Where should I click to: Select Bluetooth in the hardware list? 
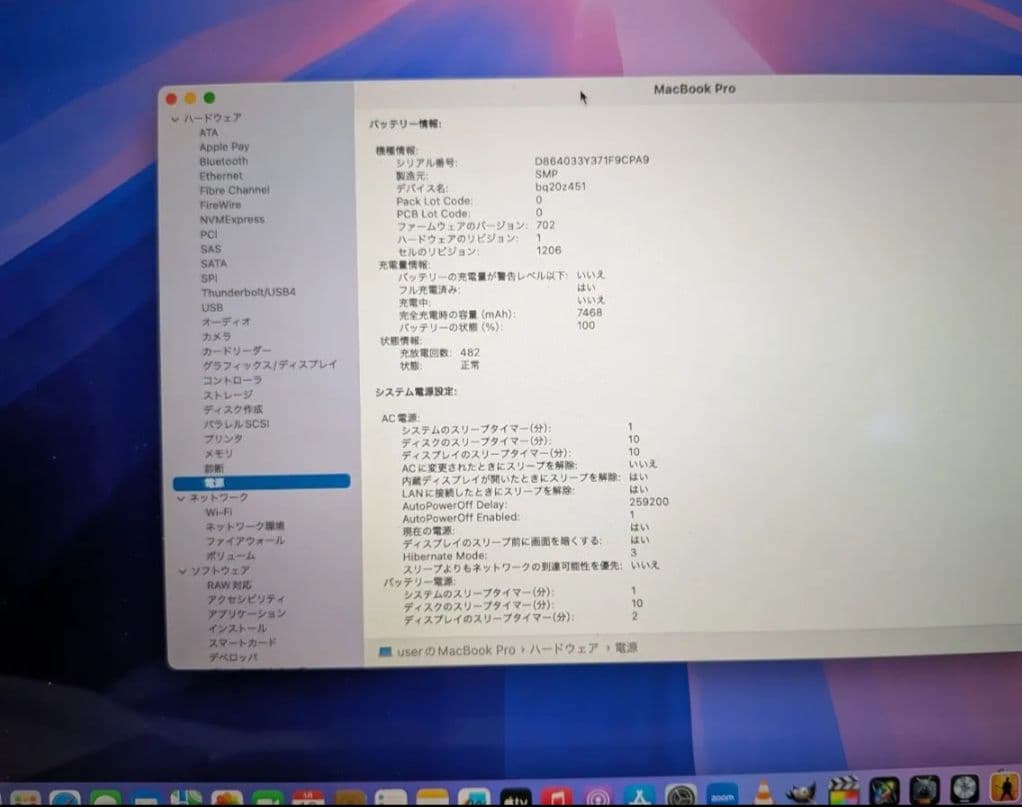tap(222, 161)
